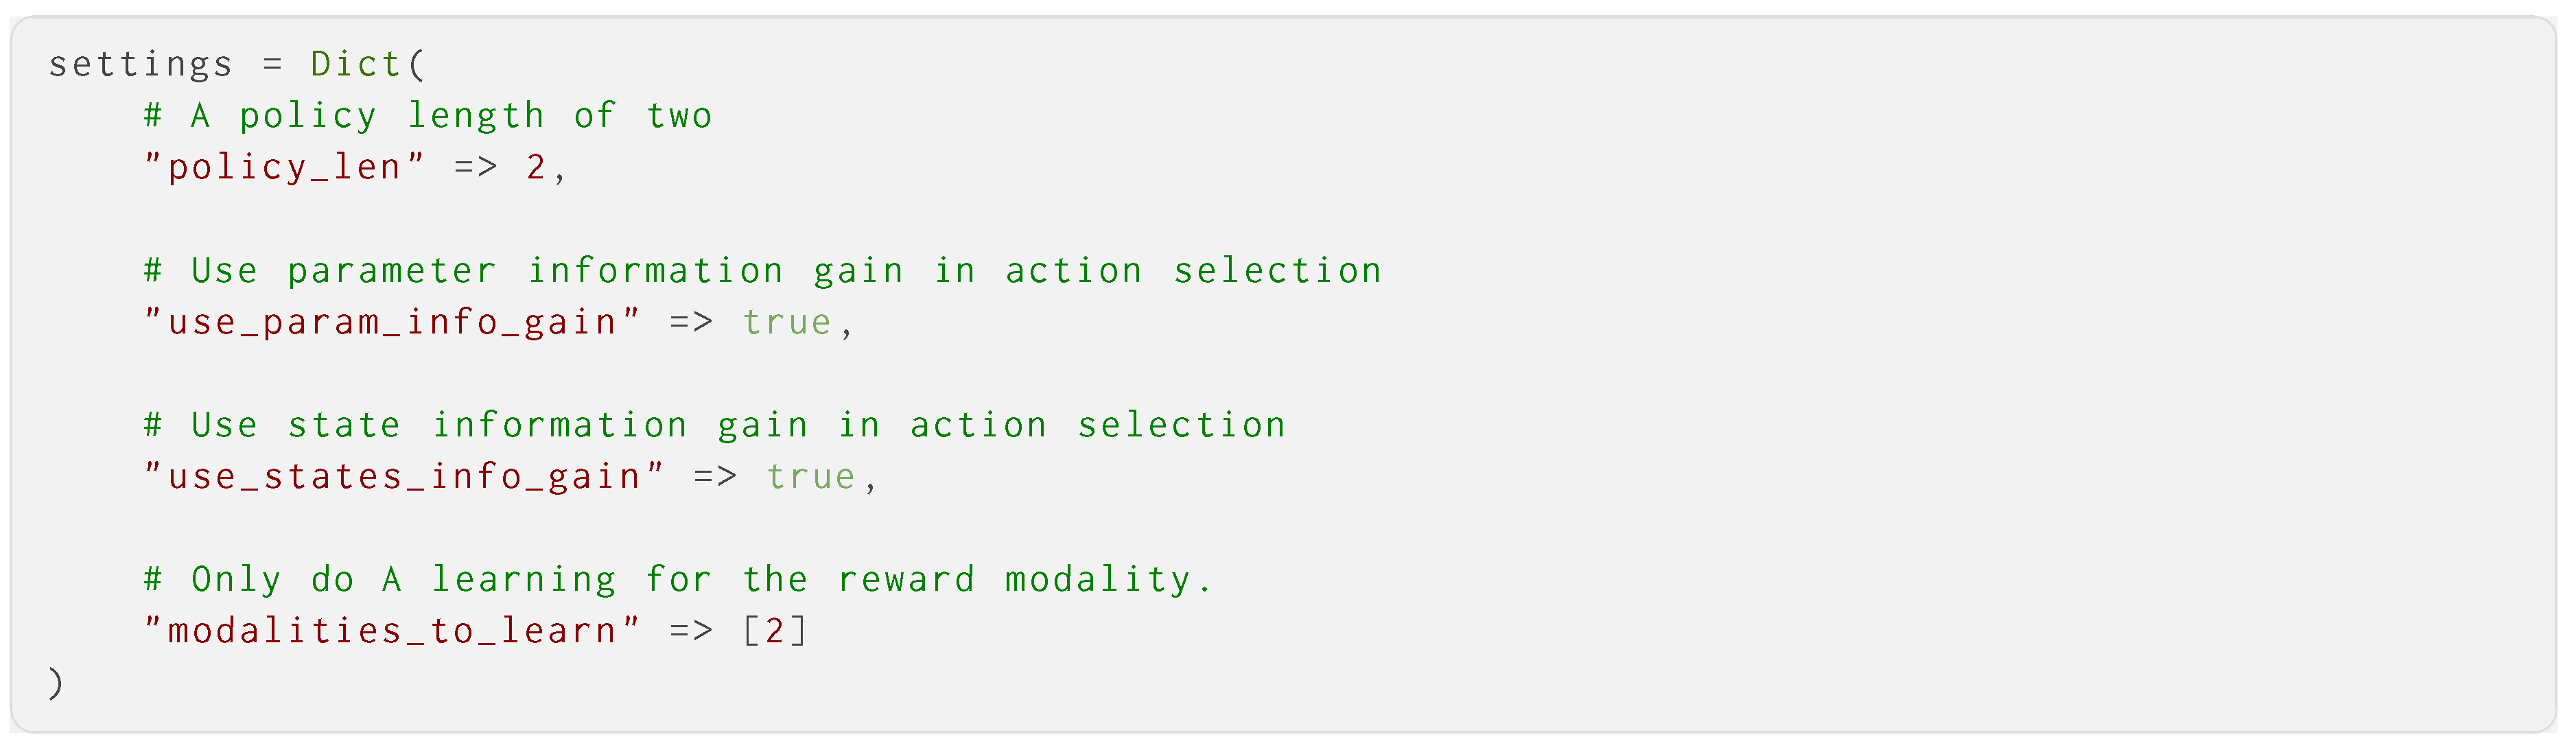Click the true value for use_param_info_gain

[787, 322]
